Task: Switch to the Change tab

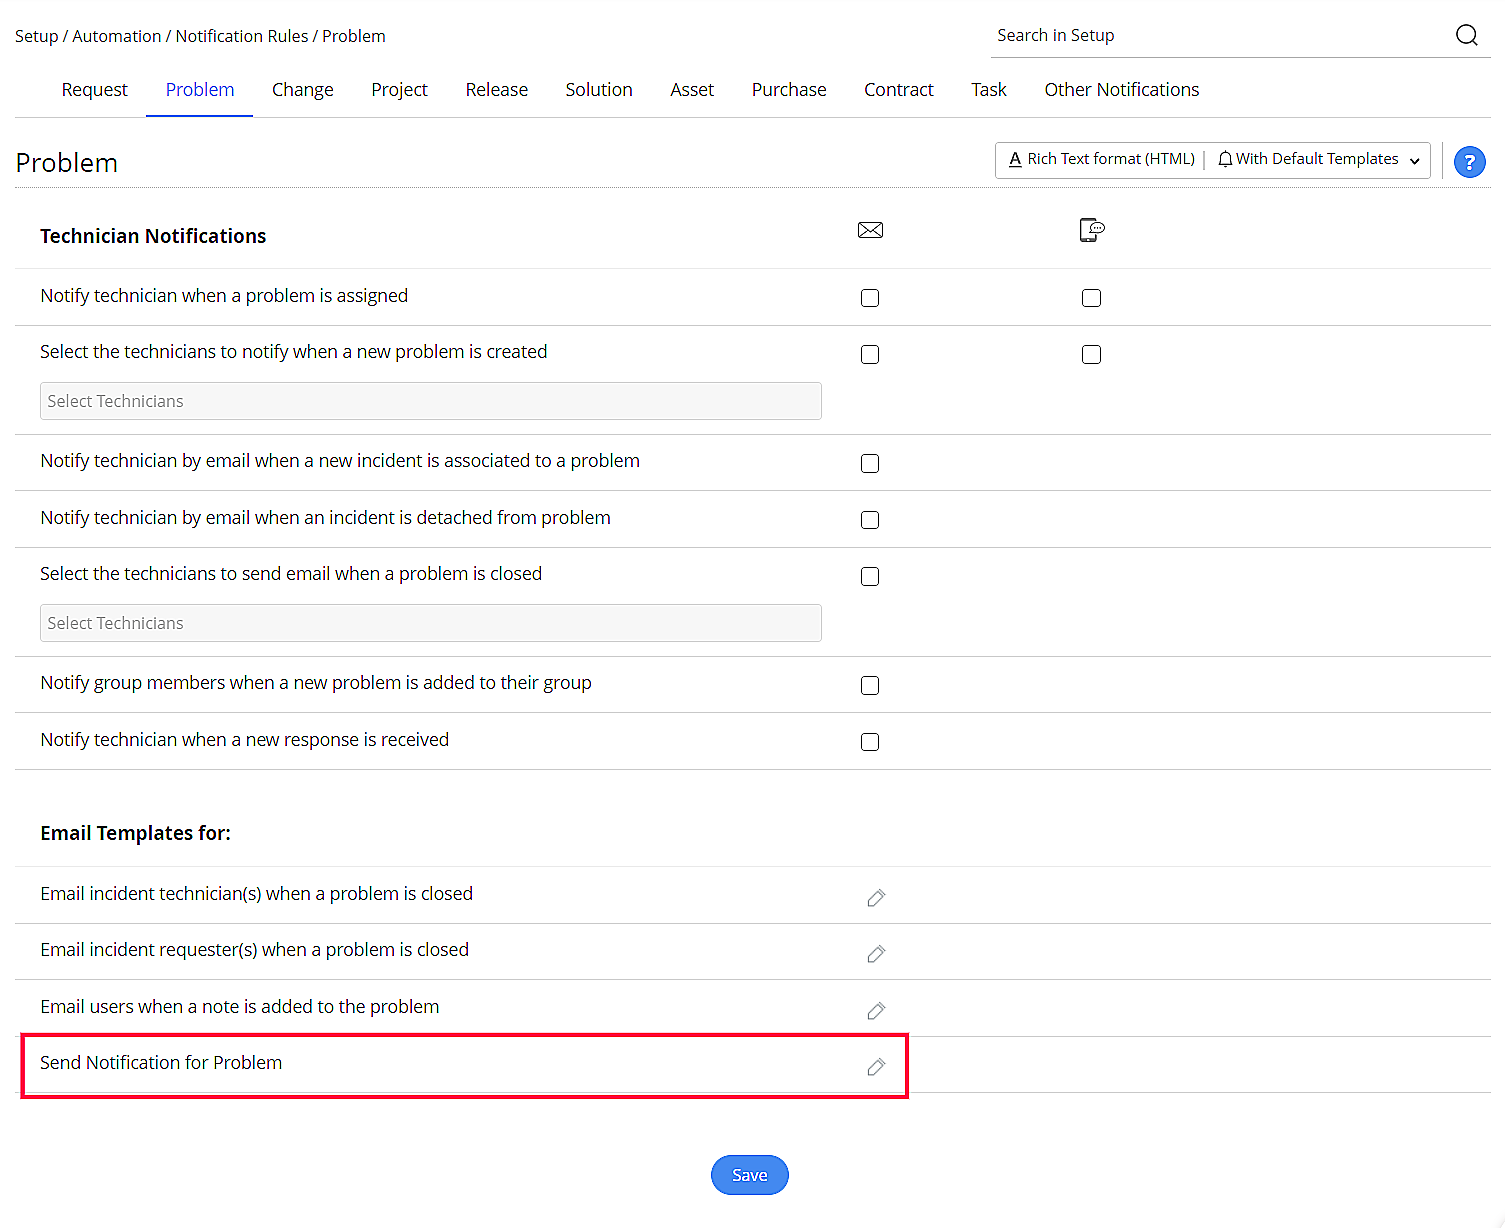Action: pyautogui.click(x=302, y=90)
